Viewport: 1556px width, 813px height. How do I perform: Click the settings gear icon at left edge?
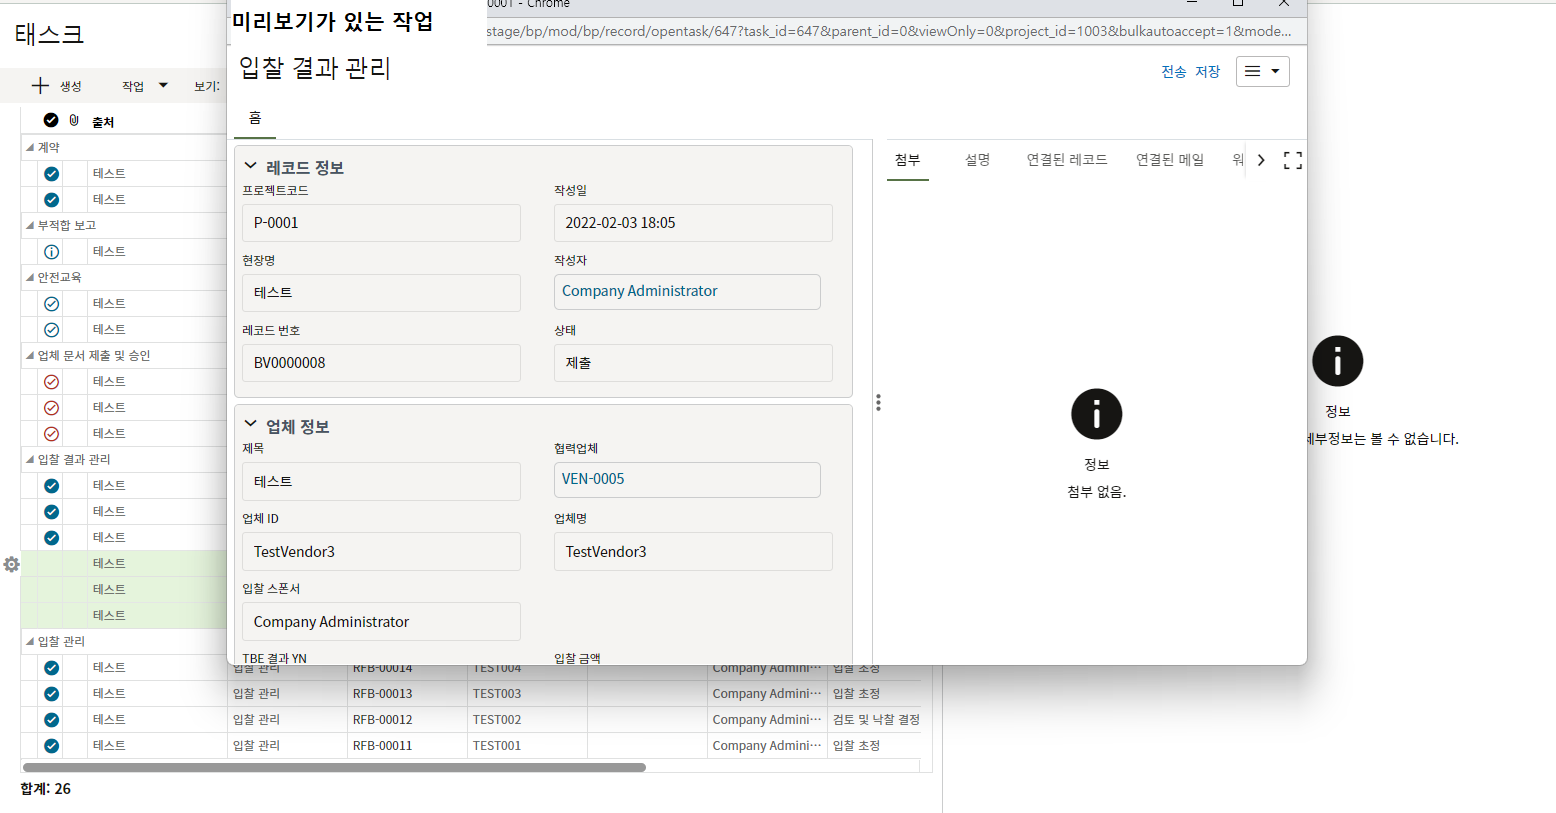11,565
